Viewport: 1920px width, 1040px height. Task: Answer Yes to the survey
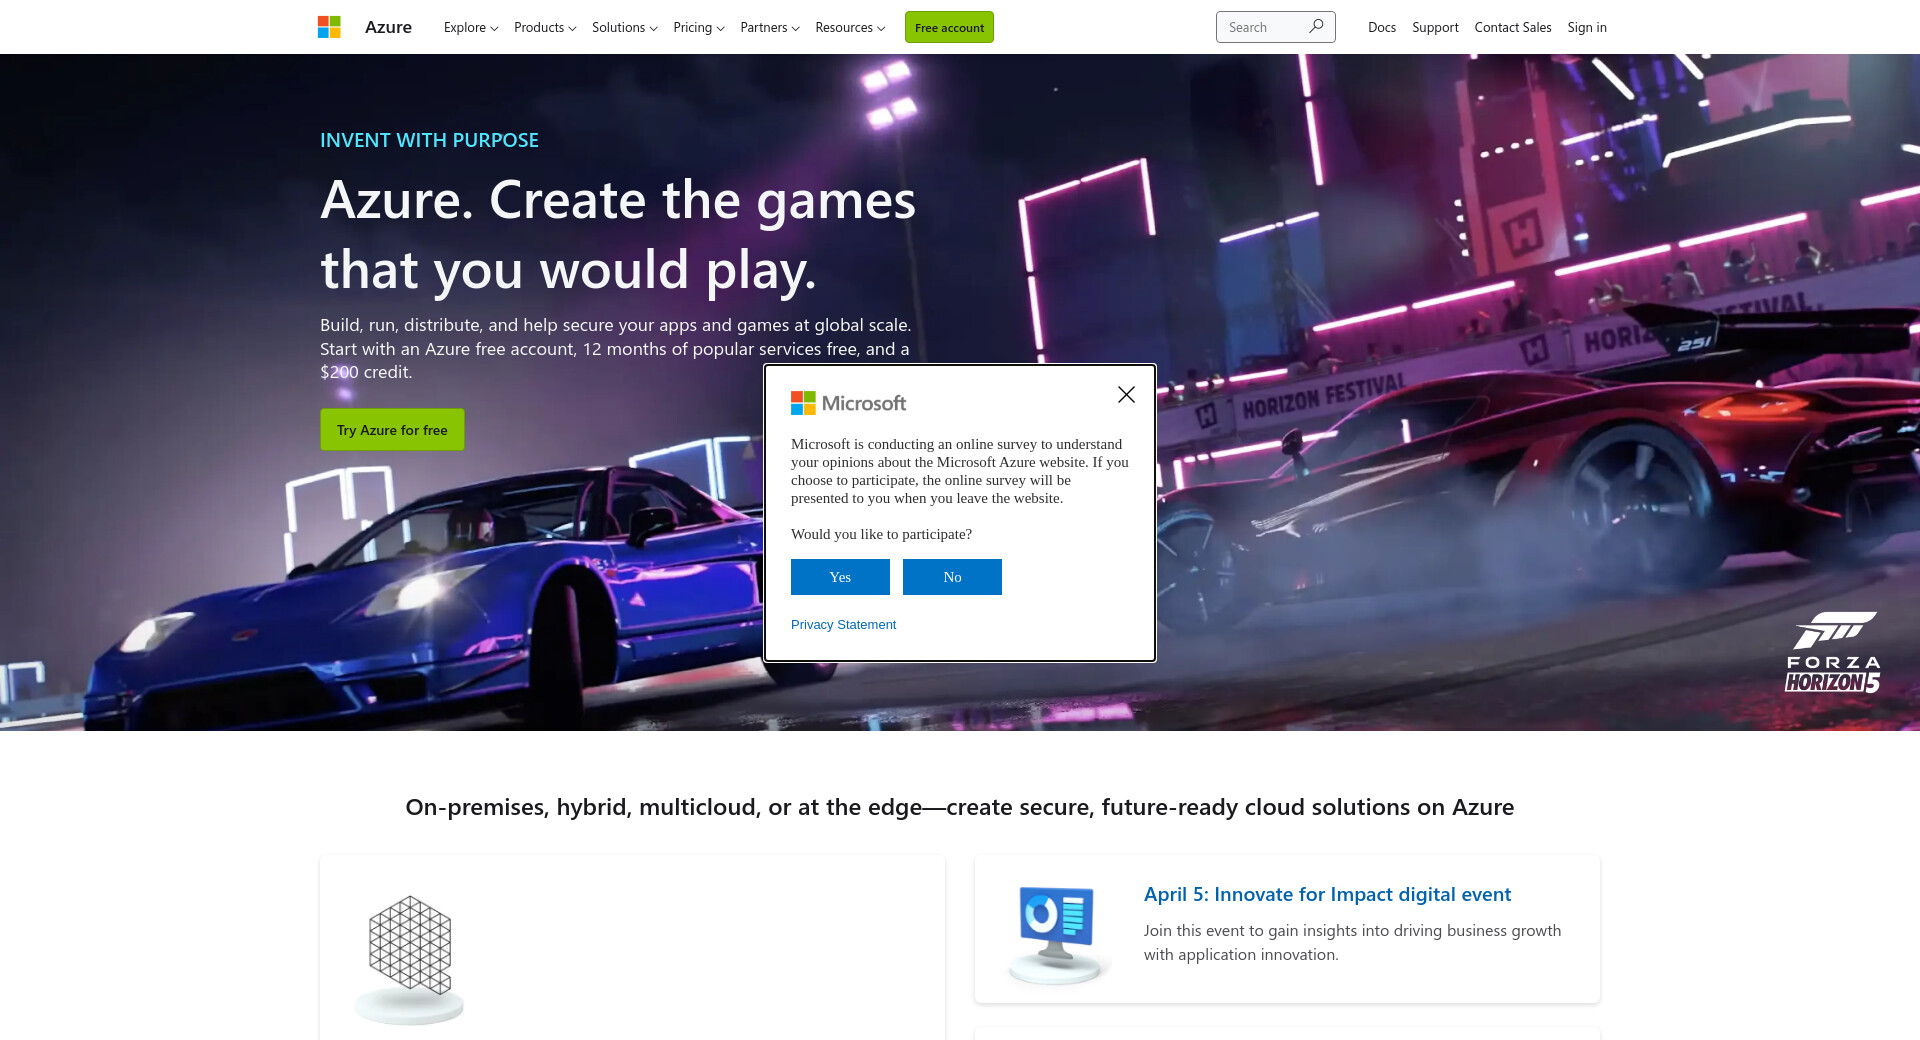pos(840,577)
